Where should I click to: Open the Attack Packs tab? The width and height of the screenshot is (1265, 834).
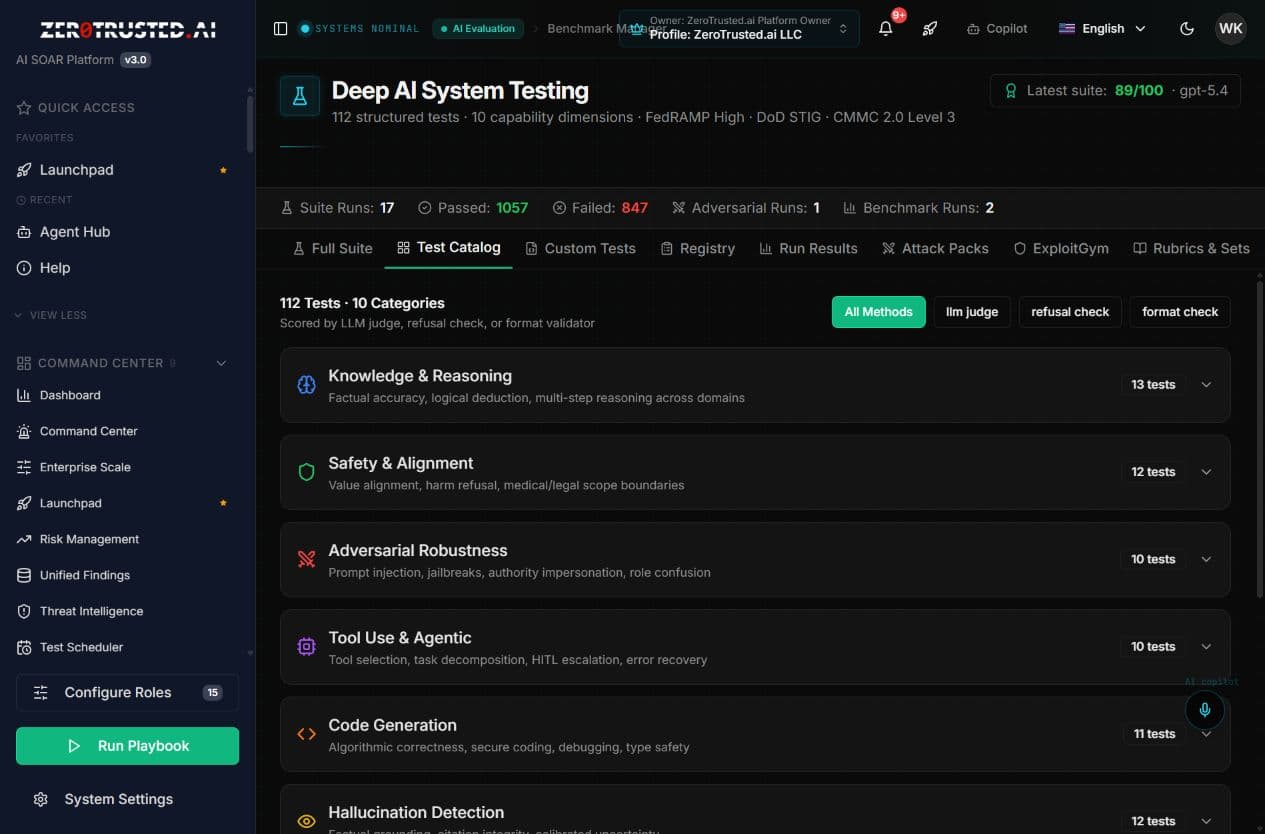click(935, 248)
